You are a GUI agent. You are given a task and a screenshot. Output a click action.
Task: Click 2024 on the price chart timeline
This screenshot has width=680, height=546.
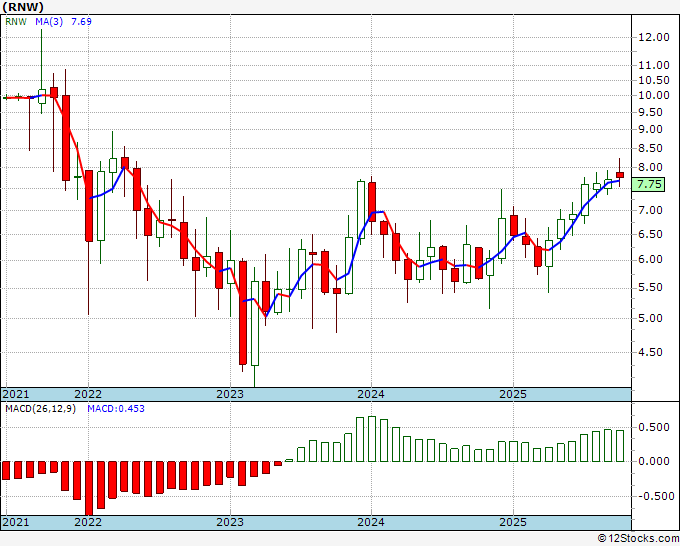[x=371, y=394]
